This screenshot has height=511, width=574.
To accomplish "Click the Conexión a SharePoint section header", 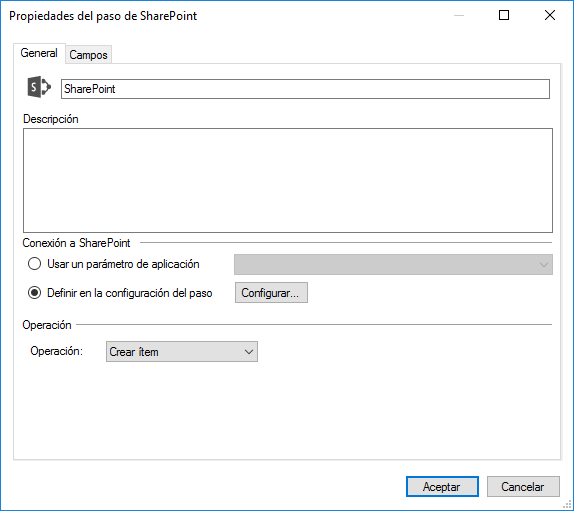I will [76, 243].
